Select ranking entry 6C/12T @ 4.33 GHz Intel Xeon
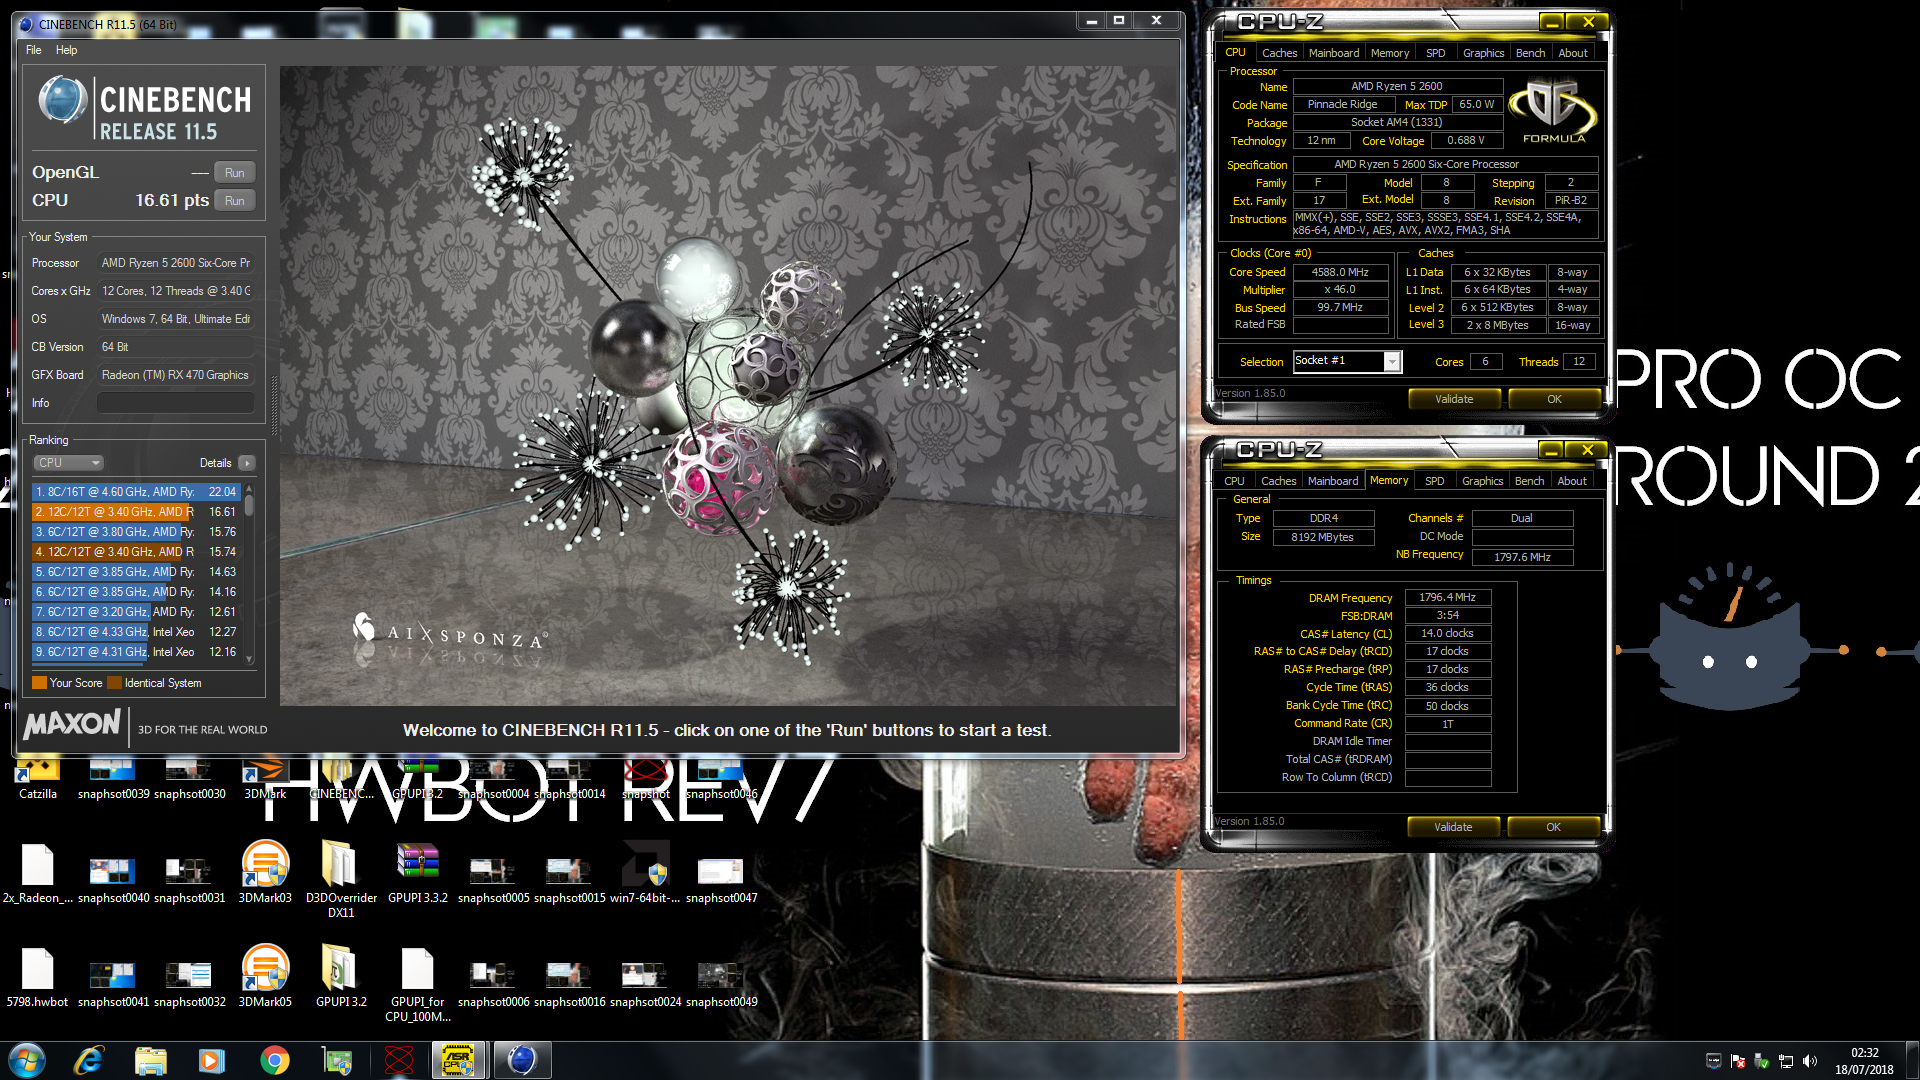Viewport: 1920px width, 1080px height. click(x=136, y=632)
